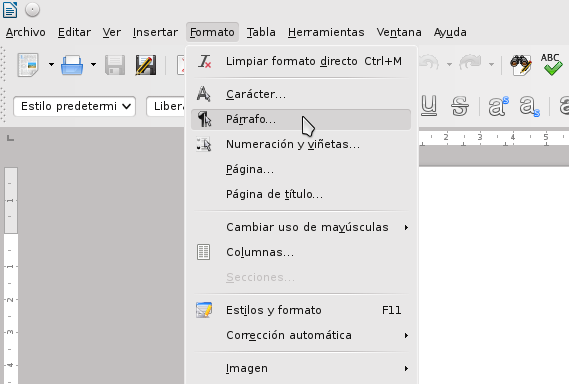The height and width of the screenshot is (384, 569).
Task: Open the paragraph style dropdown 'Estilo predetermi'
Action: pyautogui.click(x=74, y=106)
